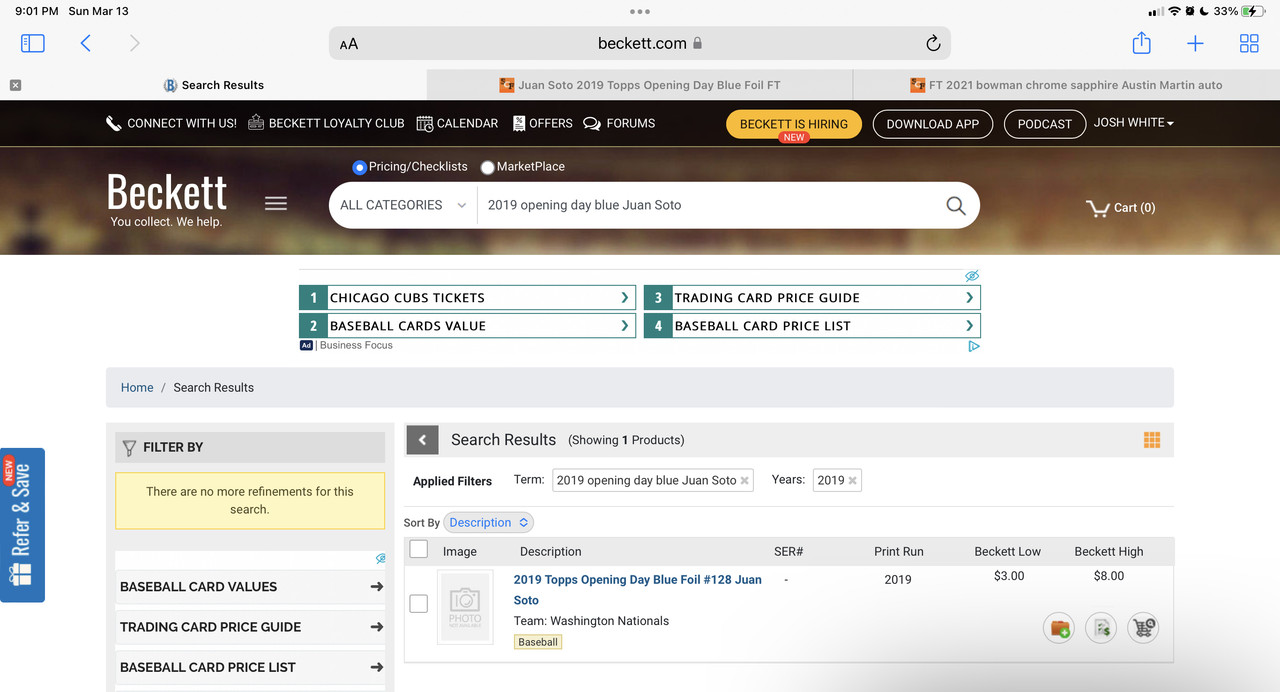Open sidebar Trading Card Price Guide arrow link

(x=250, y=627)
